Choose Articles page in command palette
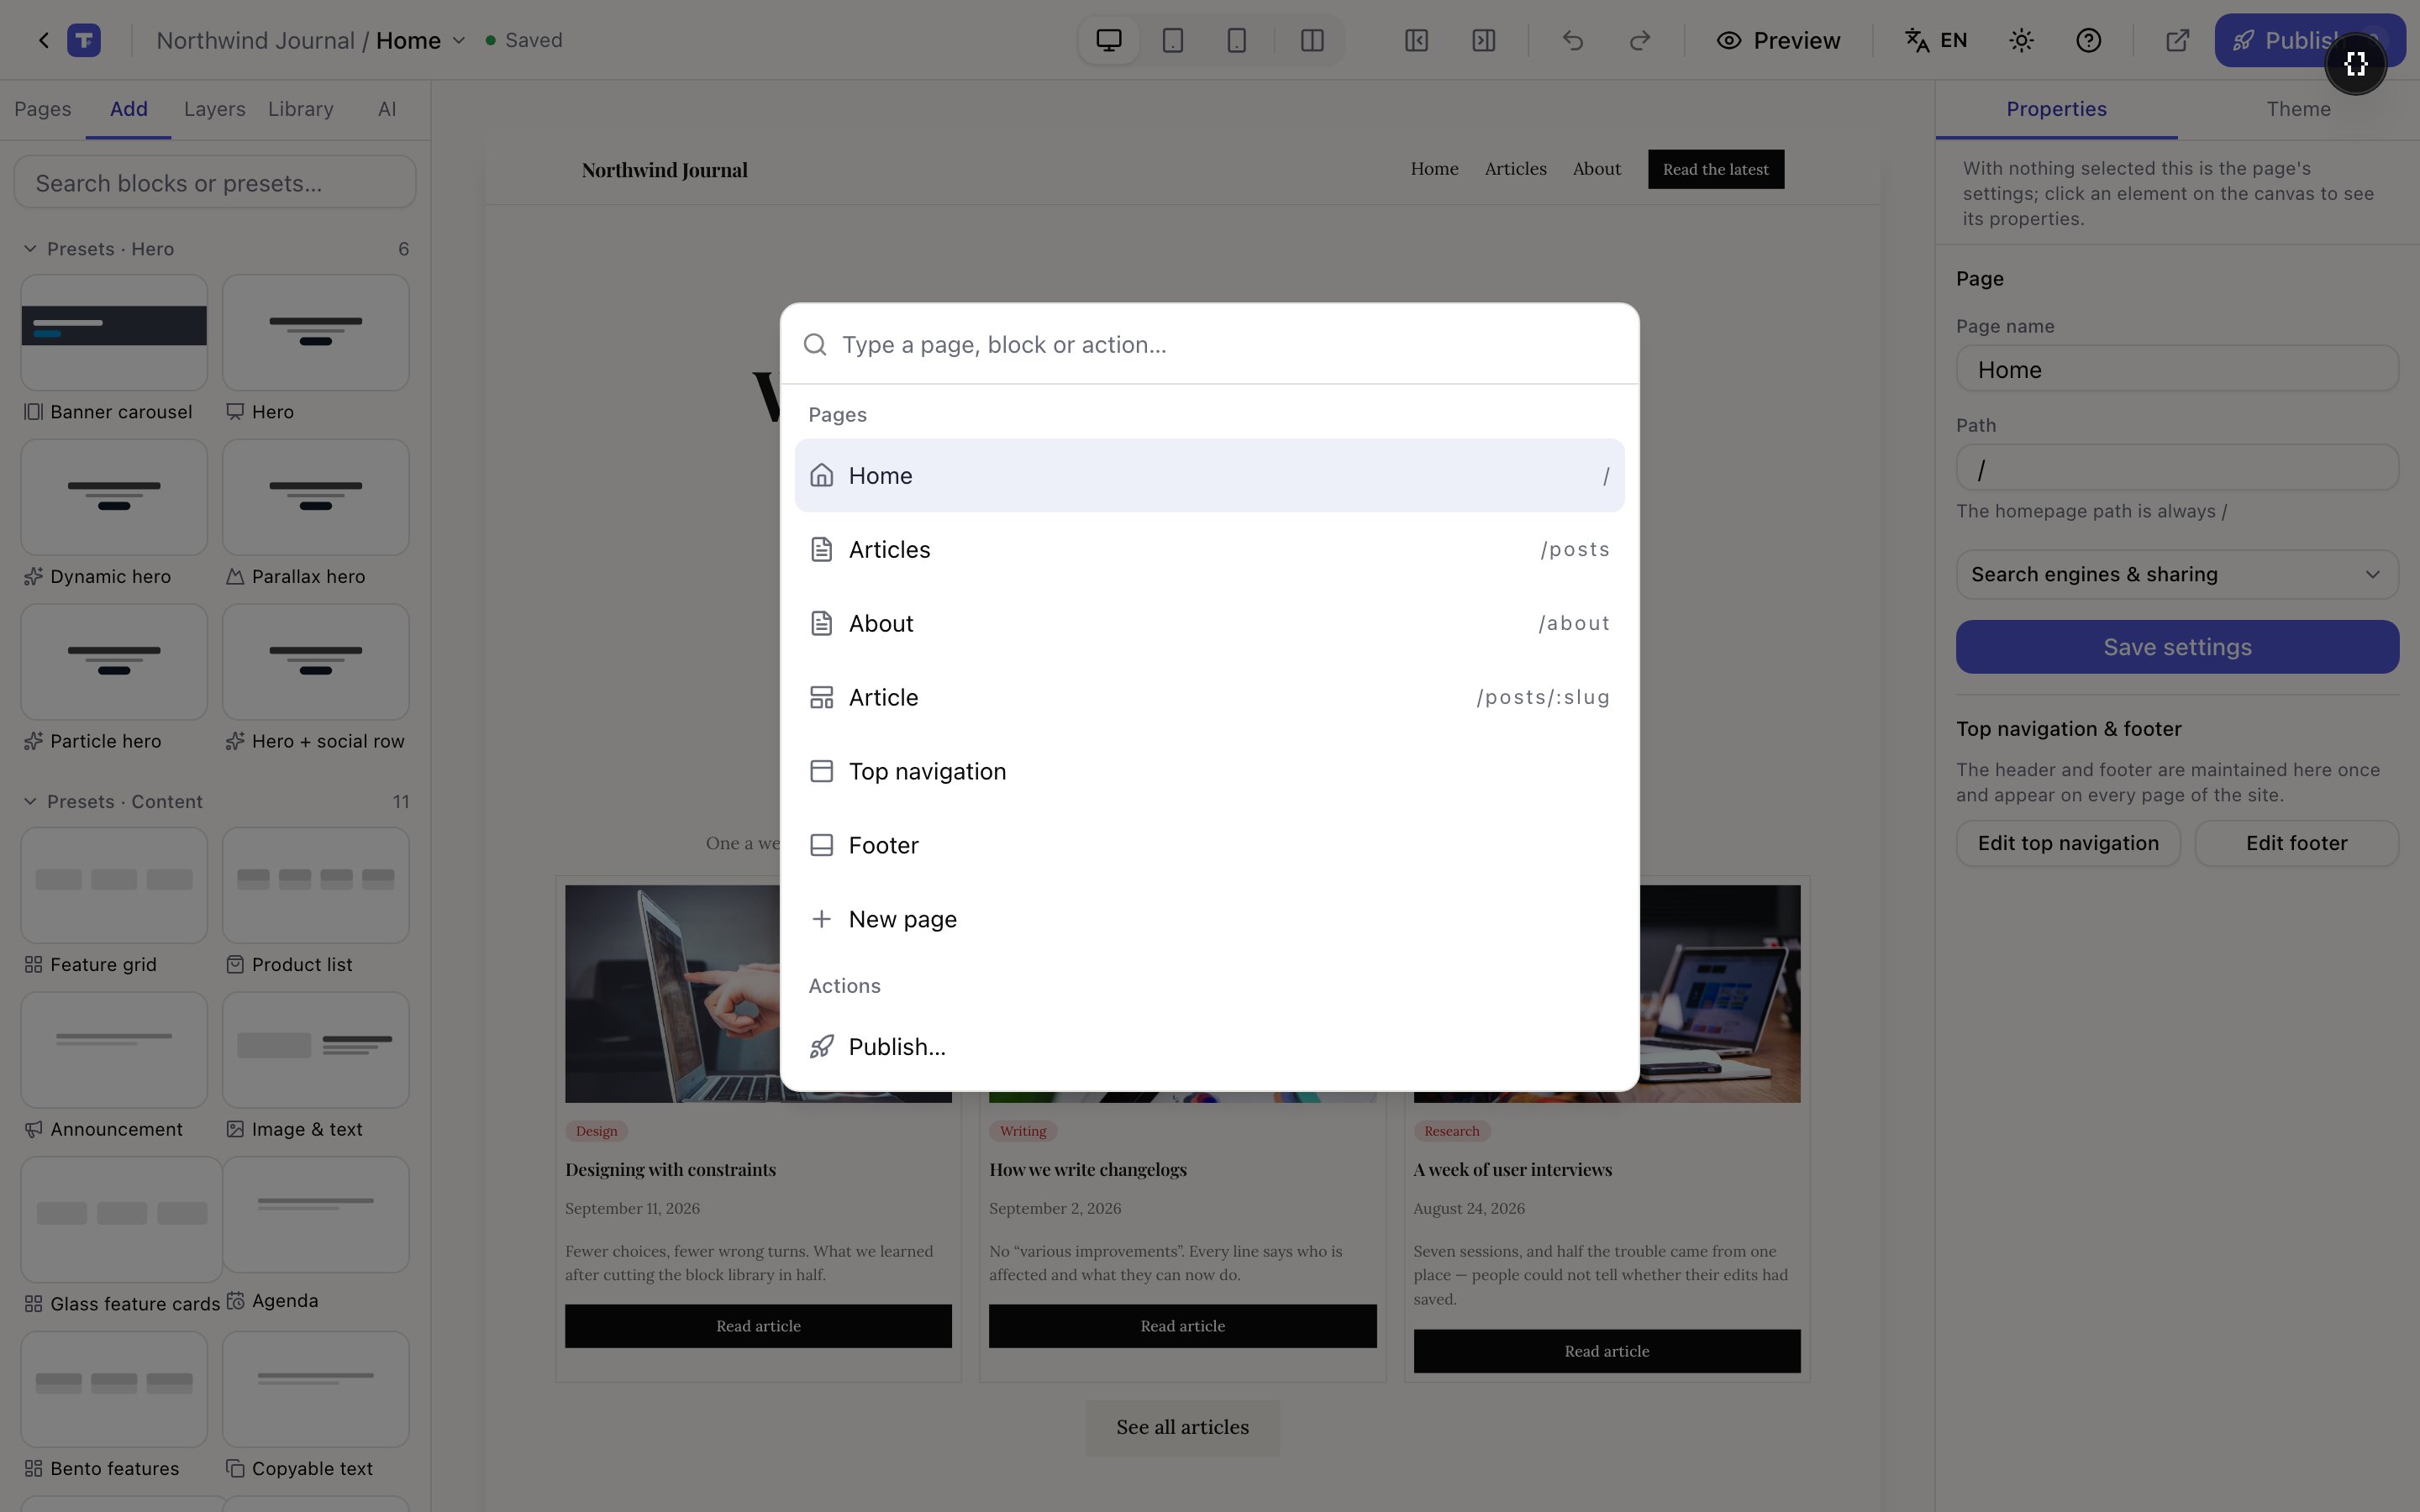 point(1210,549)
